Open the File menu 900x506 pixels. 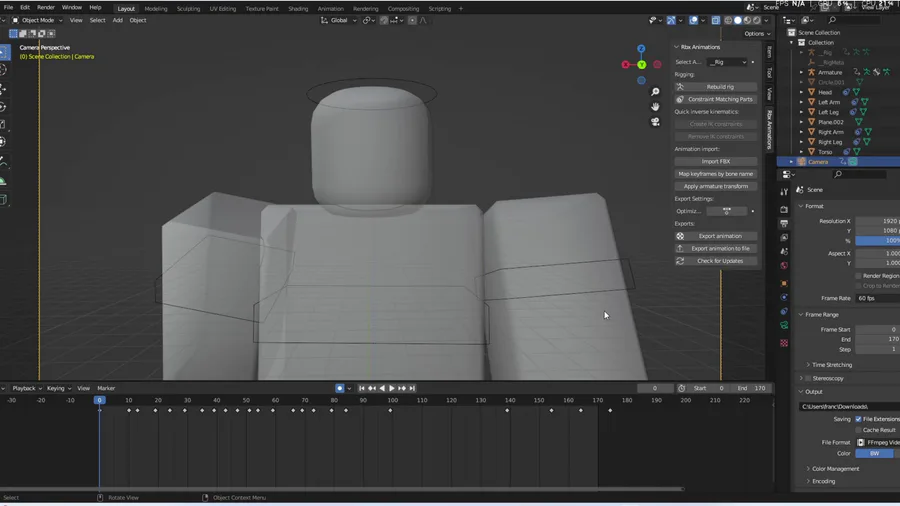[8, 7]
